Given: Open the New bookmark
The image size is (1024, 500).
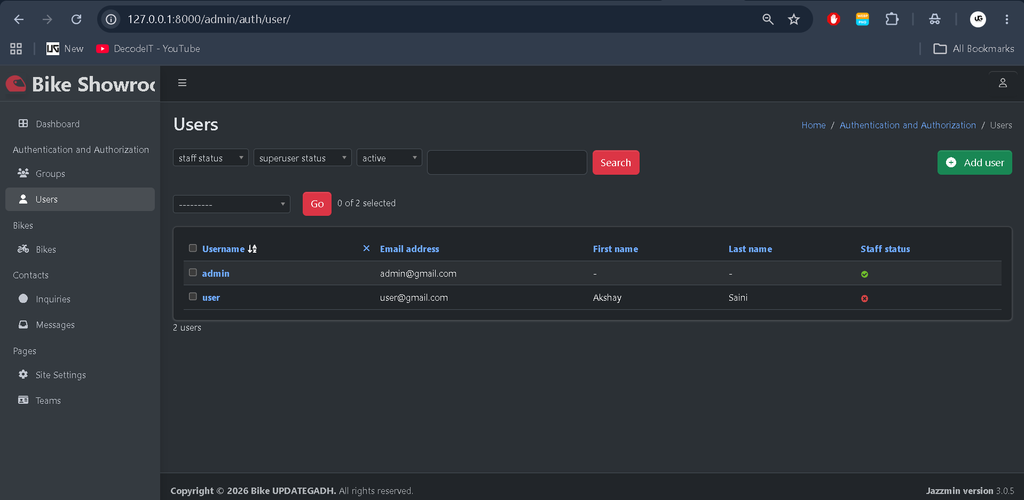Looking at the screenshot, I should click(x=65, y=48).
